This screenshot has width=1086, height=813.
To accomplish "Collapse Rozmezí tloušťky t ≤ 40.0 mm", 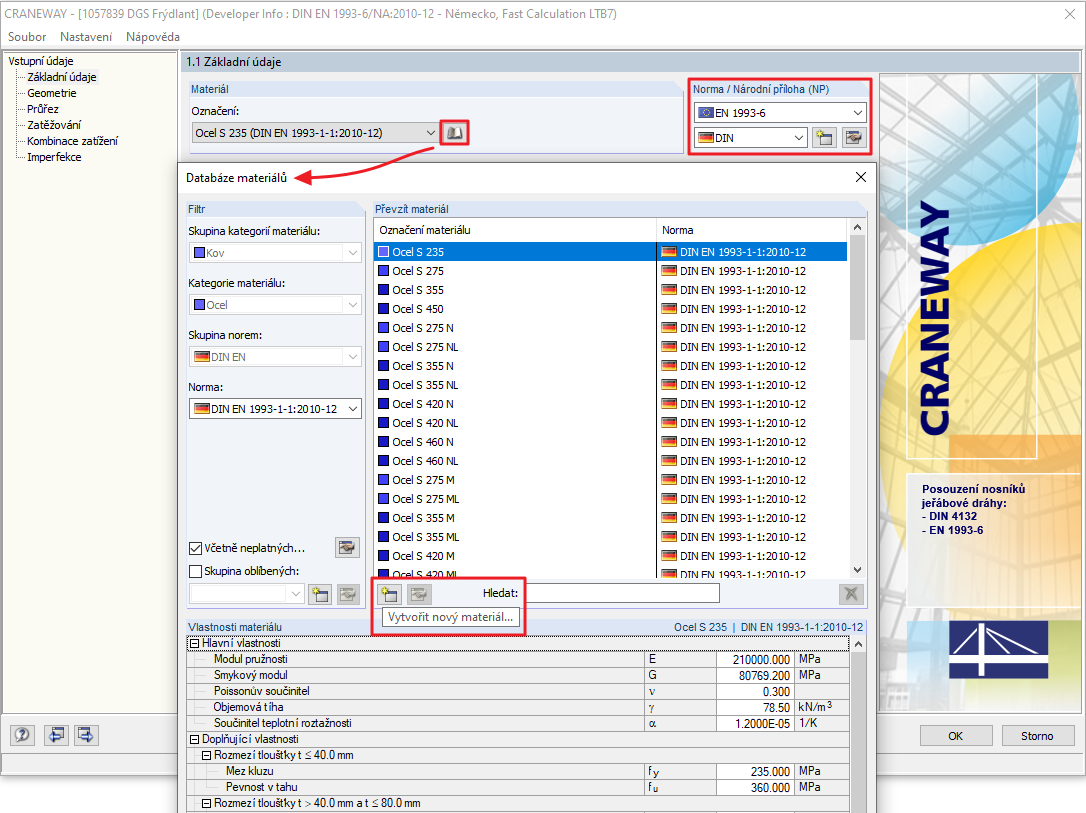I will (206, 756).
